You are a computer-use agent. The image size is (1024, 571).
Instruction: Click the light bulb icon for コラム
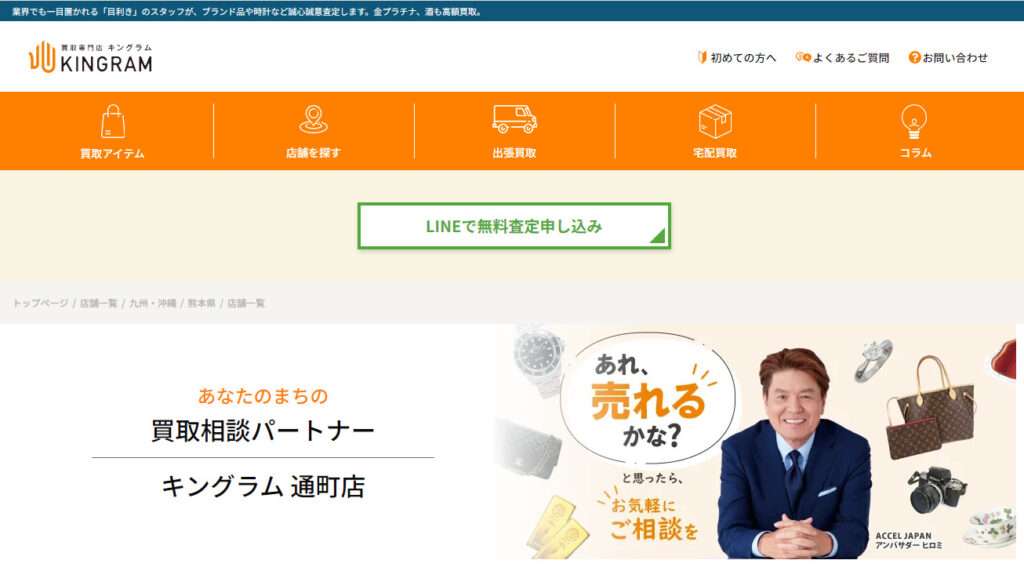914,122
